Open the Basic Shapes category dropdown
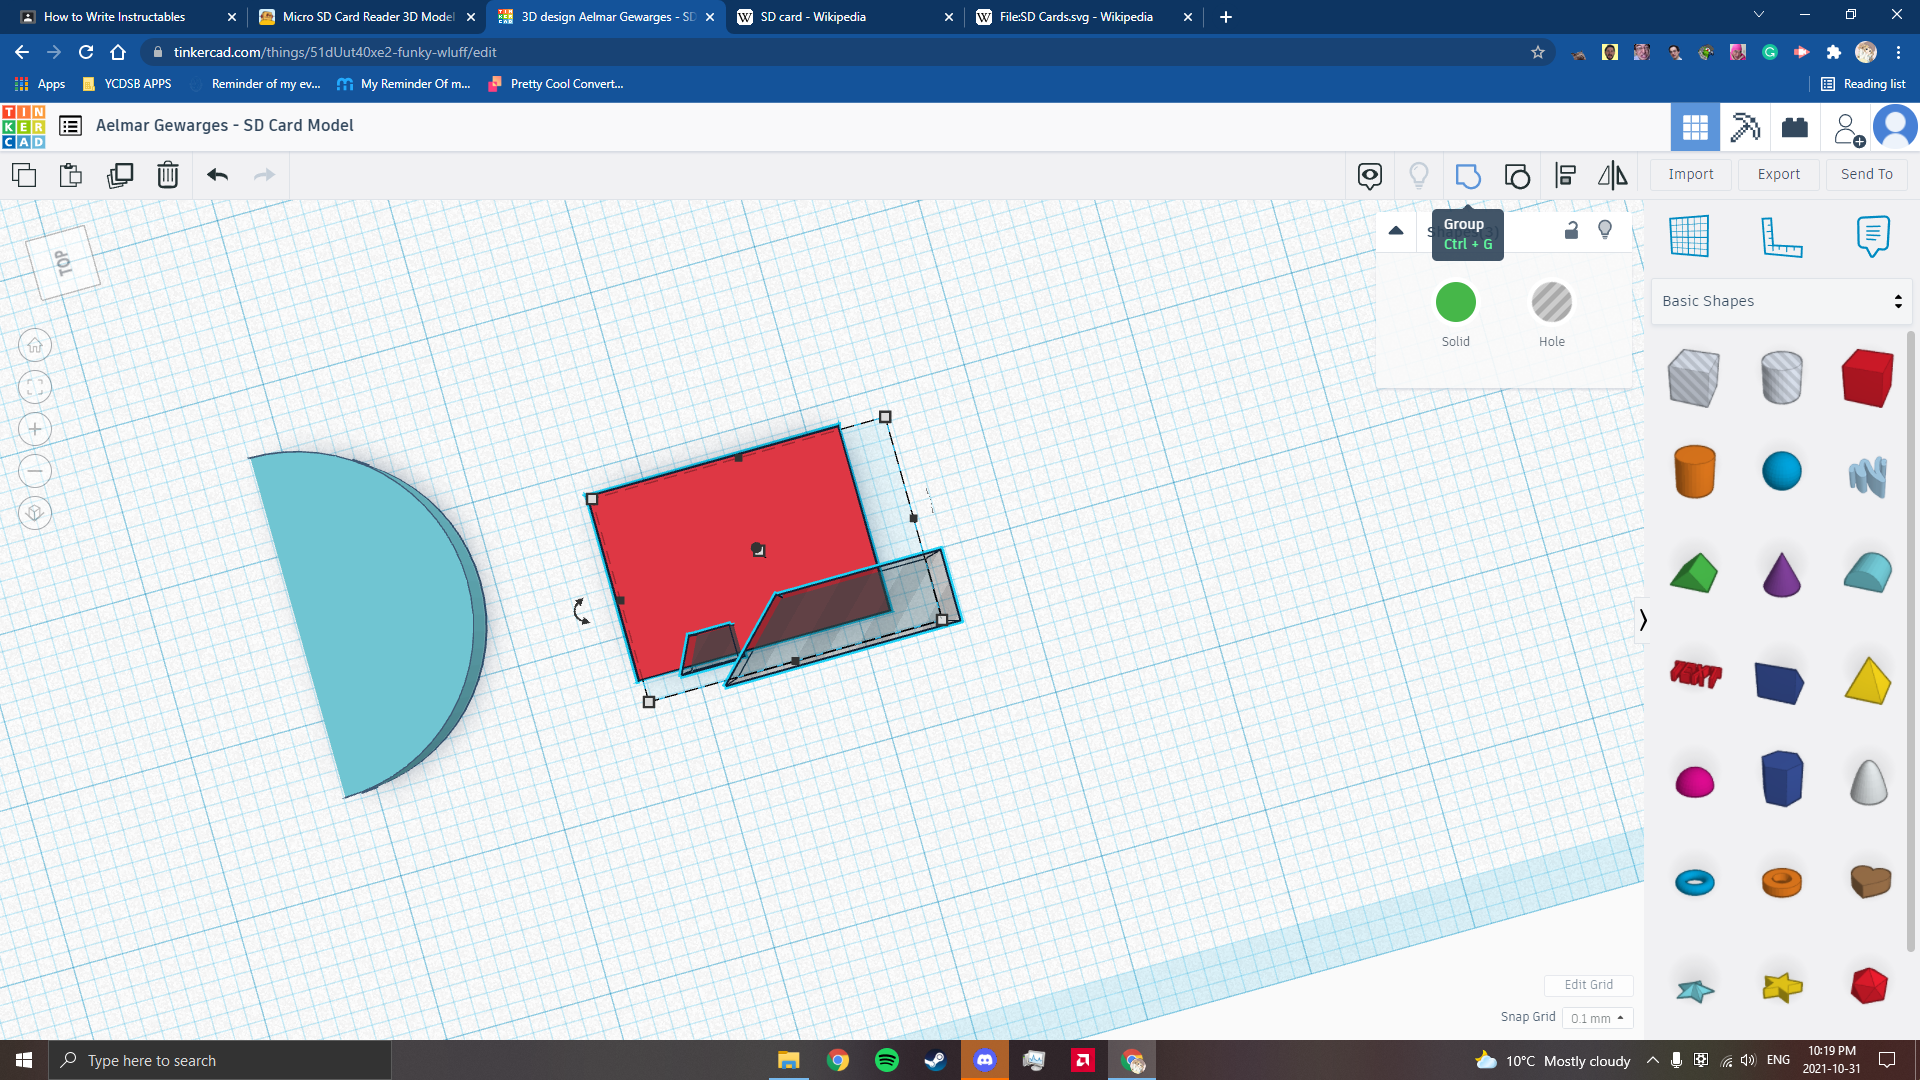Screen dimensions: 1920x1080 click(1782, 301)
